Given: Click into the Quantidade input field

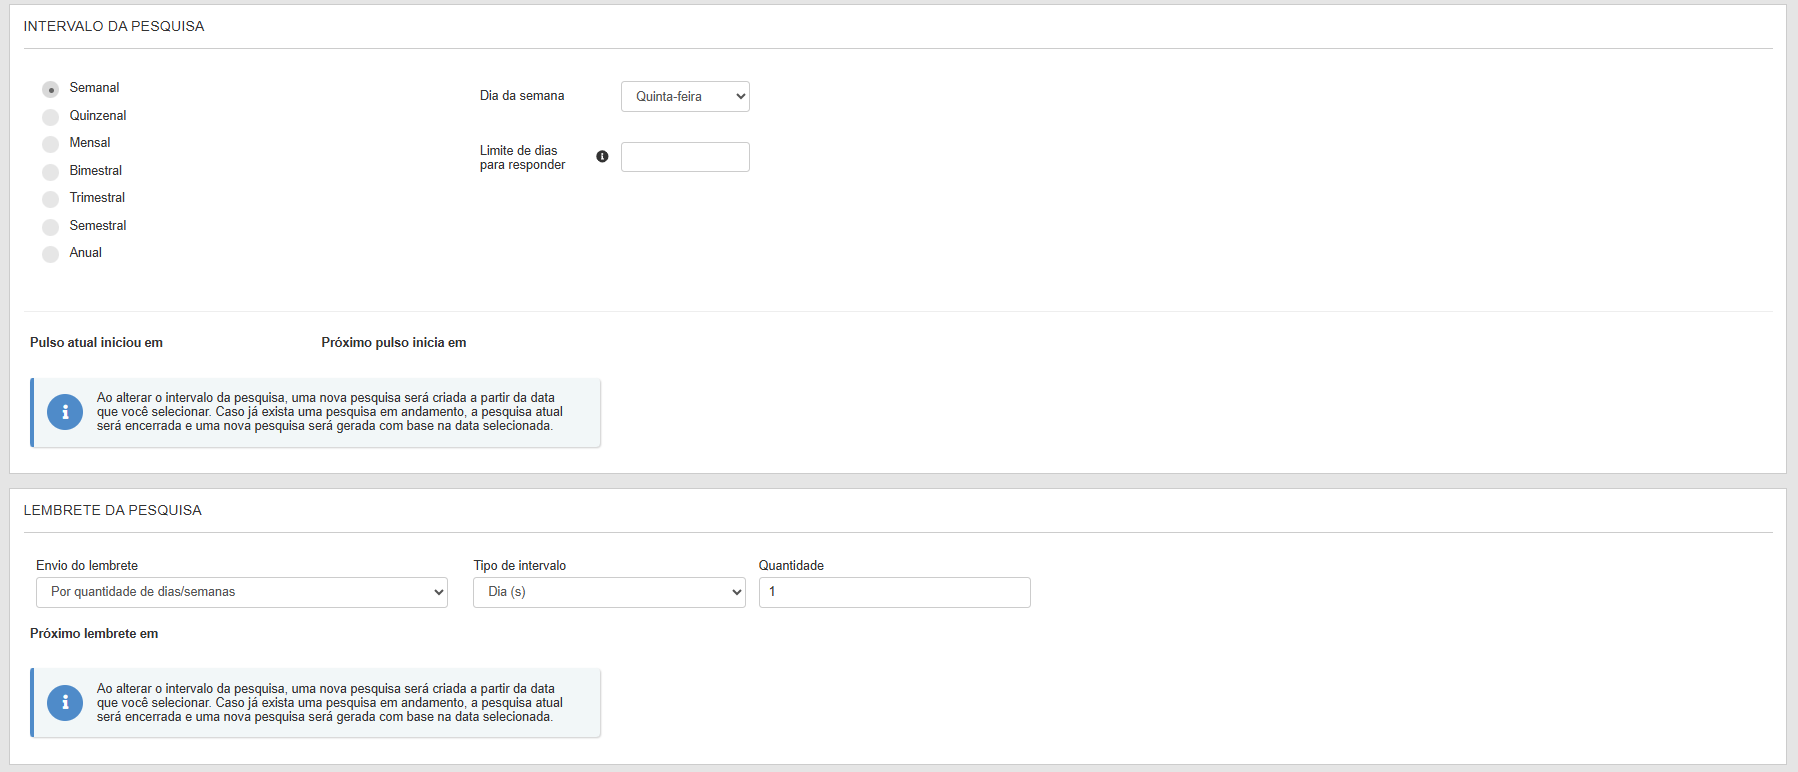Looking at the screenshot, I should pos(894,592).
